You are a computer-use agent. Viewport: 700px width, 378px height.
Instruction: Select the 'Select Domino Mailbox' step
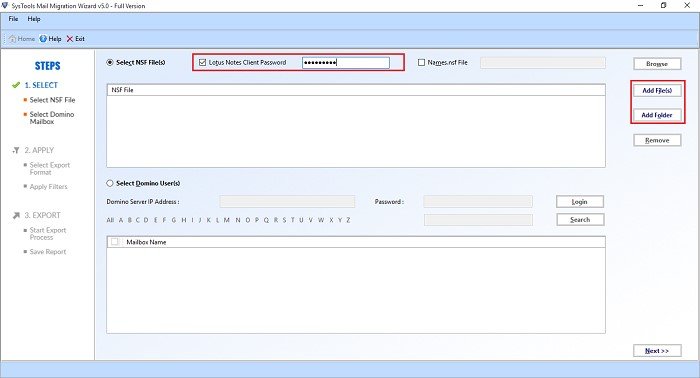(x=52, y=118)
